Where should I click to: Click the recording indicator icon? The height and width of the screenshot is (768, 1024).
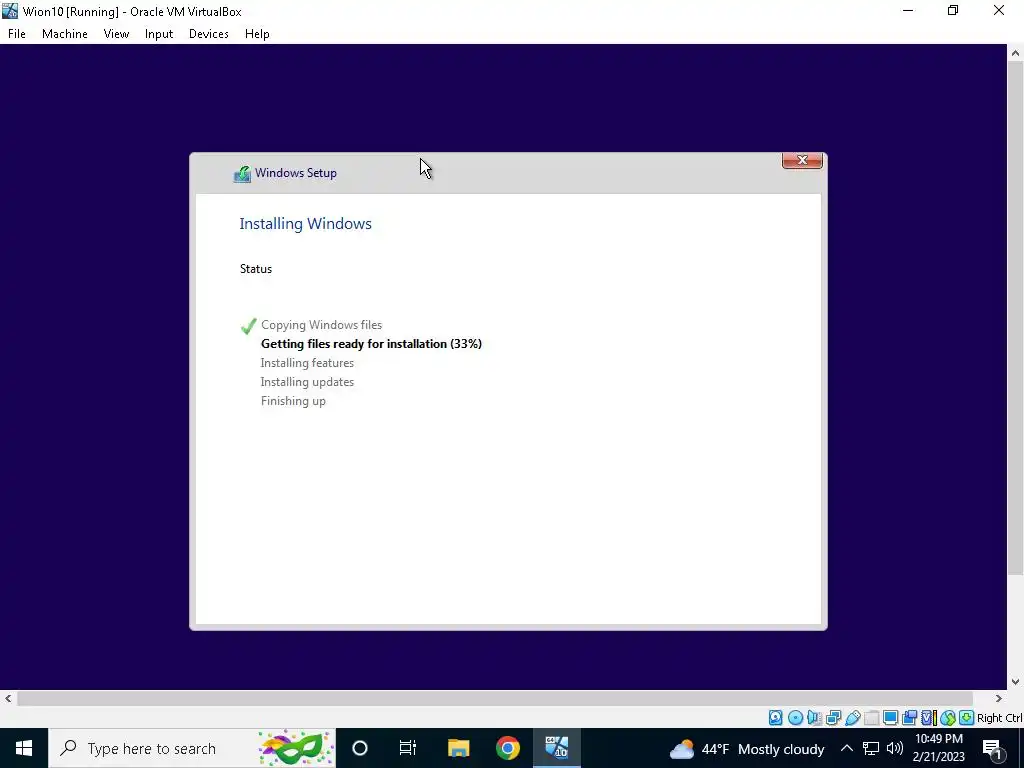click(910, 718)
